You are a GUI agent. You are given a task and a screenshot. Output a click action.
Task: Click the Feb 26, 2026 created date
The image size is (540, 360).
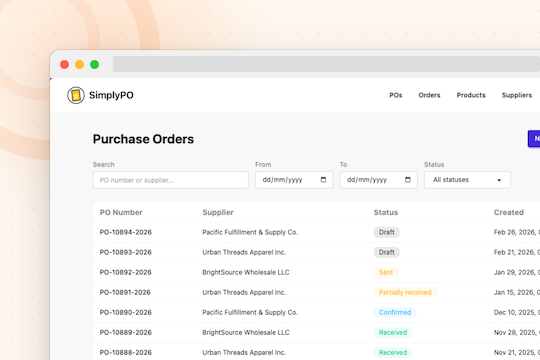pos(517,232)
